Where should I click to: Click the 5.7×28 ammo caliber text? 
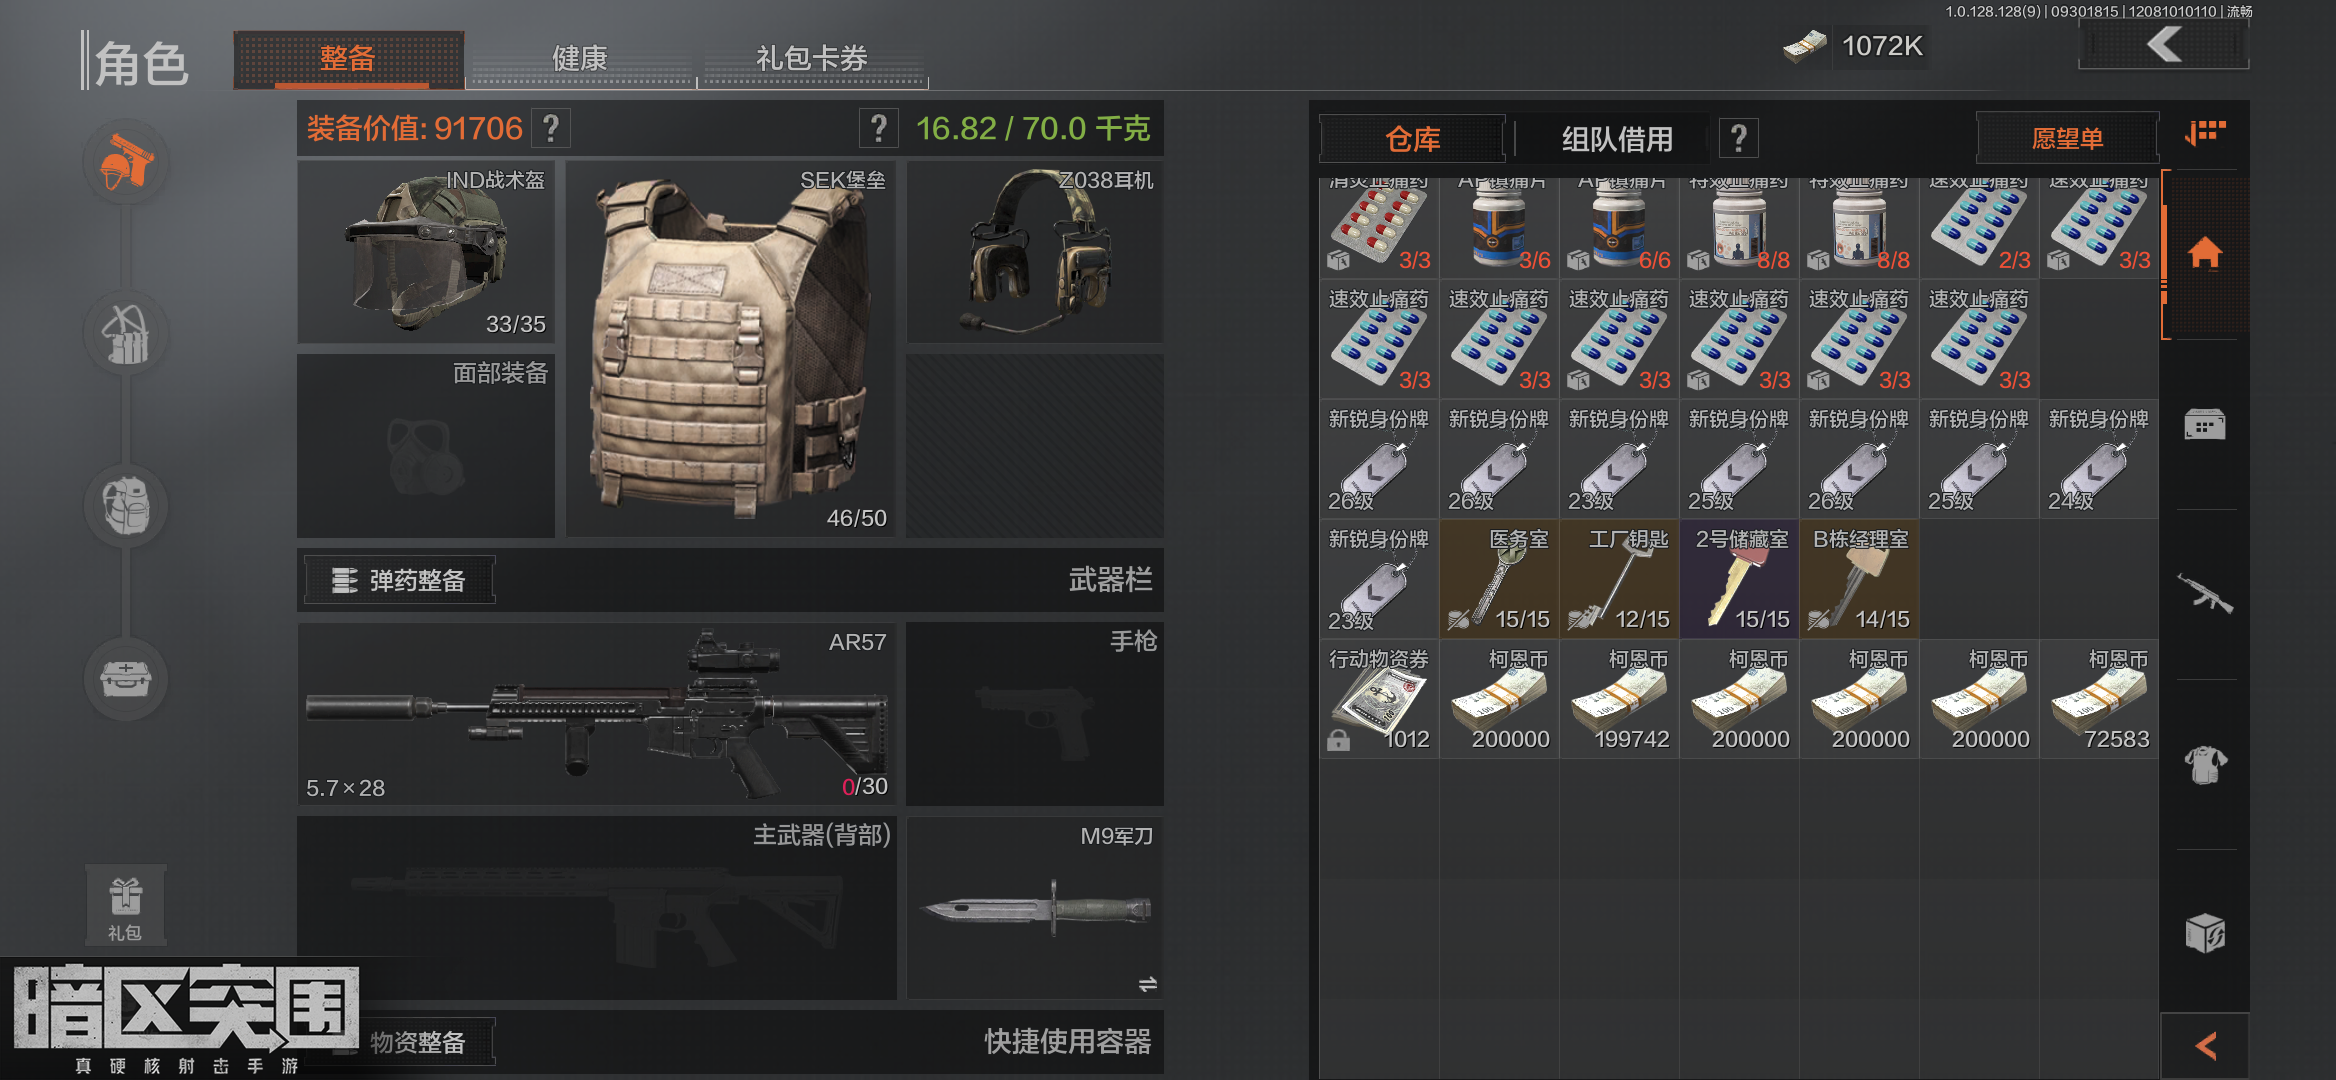(x=345, y=788)
